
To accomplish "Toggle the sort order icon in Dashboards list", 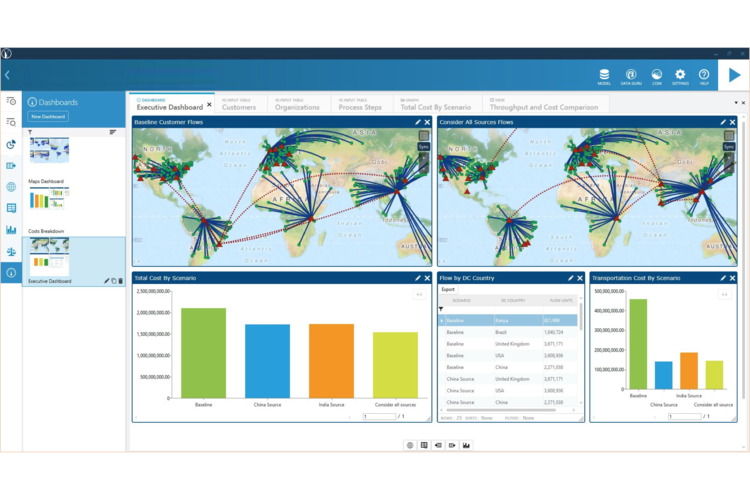I will click(x=112, y=132).
